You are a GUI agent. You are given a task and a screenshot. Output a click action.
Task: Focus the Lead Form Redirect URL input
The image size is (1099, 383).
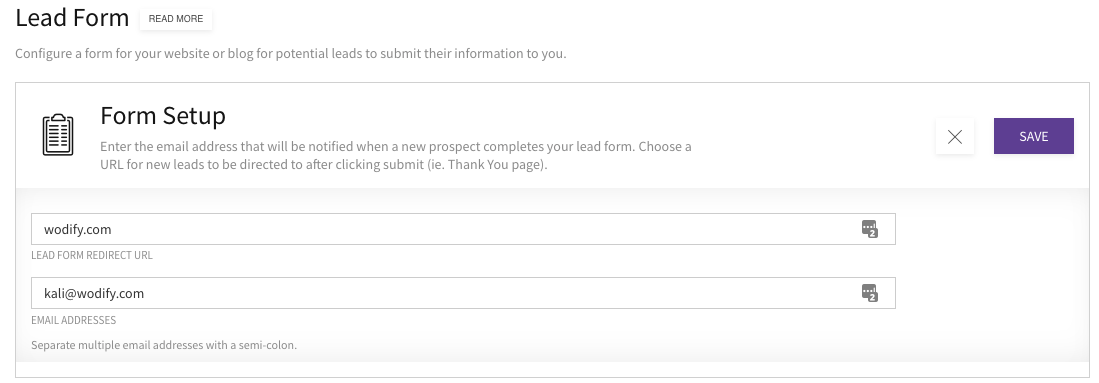[x=463, y=229]
